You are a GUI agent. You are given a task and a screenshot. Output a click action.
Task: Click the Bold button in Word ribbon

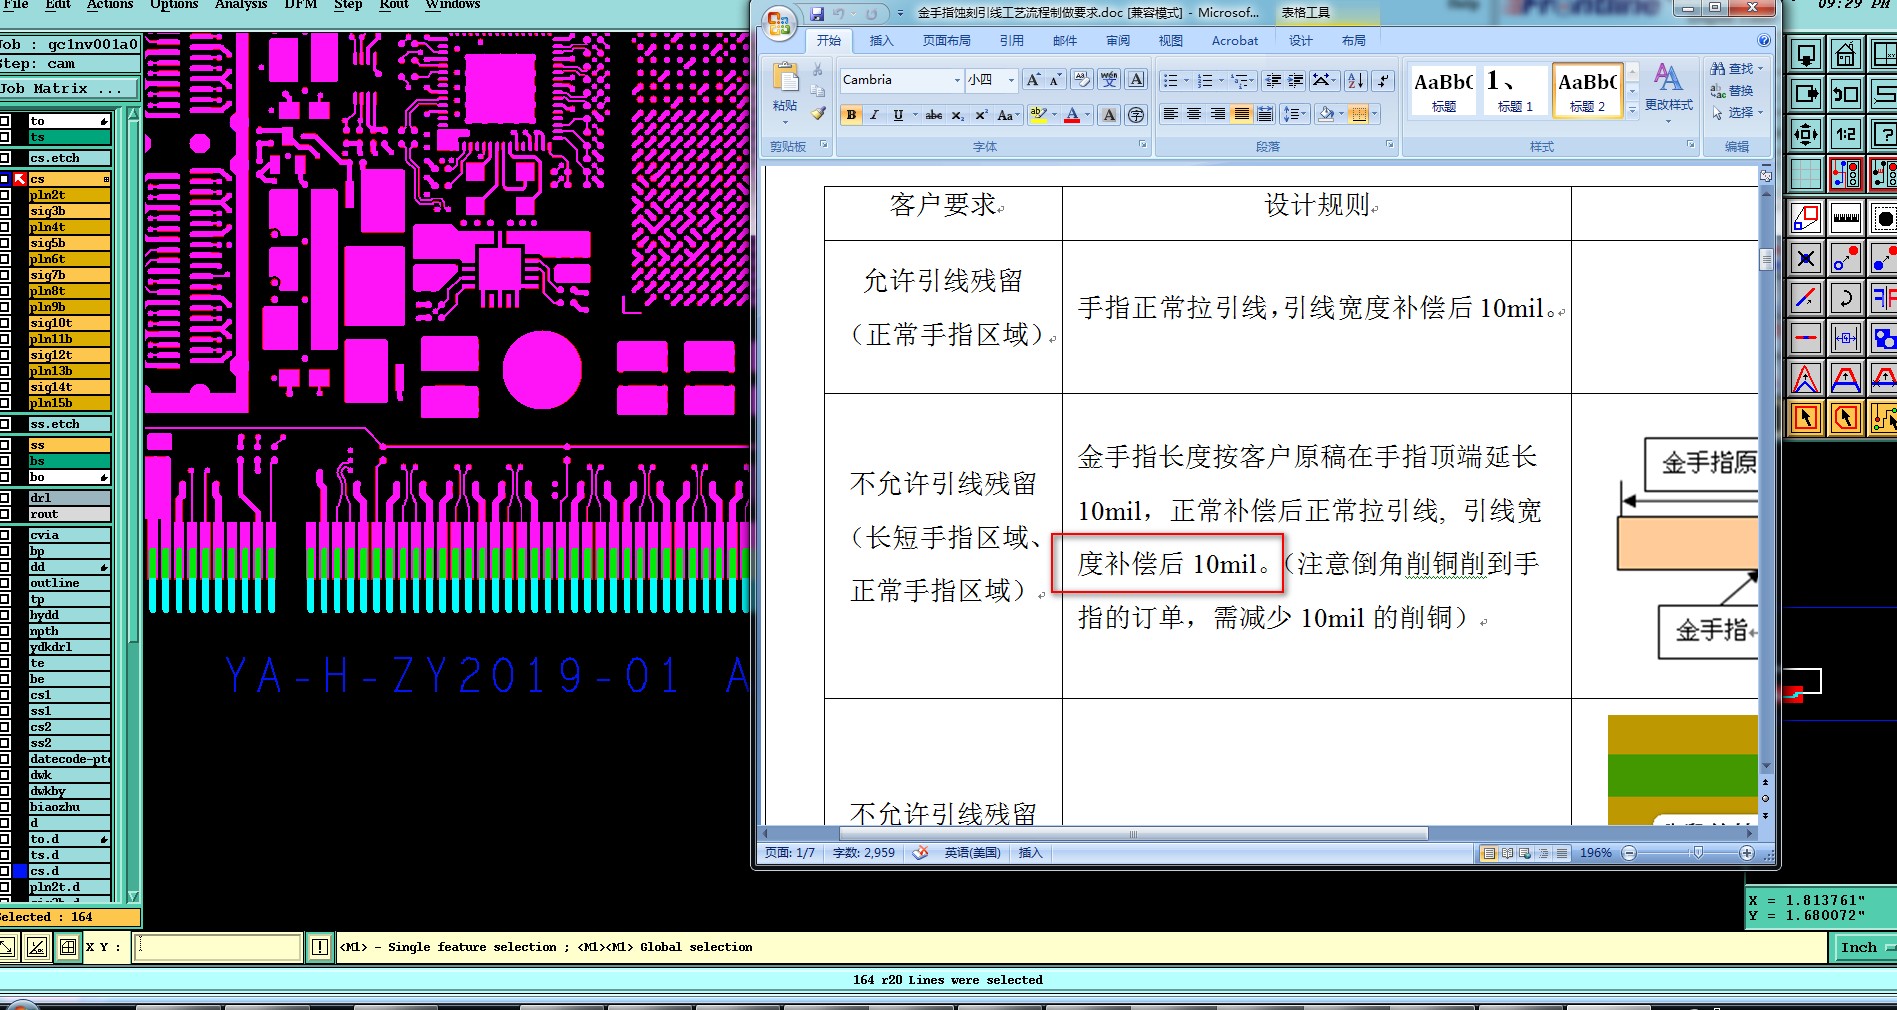(x=851, y=115)
